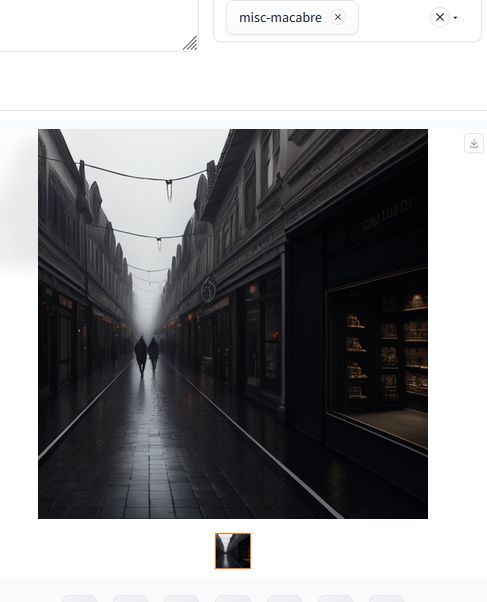This screenshot has height=602, width=487.
Task: Click the third button in the bottom row
Action: click(182, 599)
